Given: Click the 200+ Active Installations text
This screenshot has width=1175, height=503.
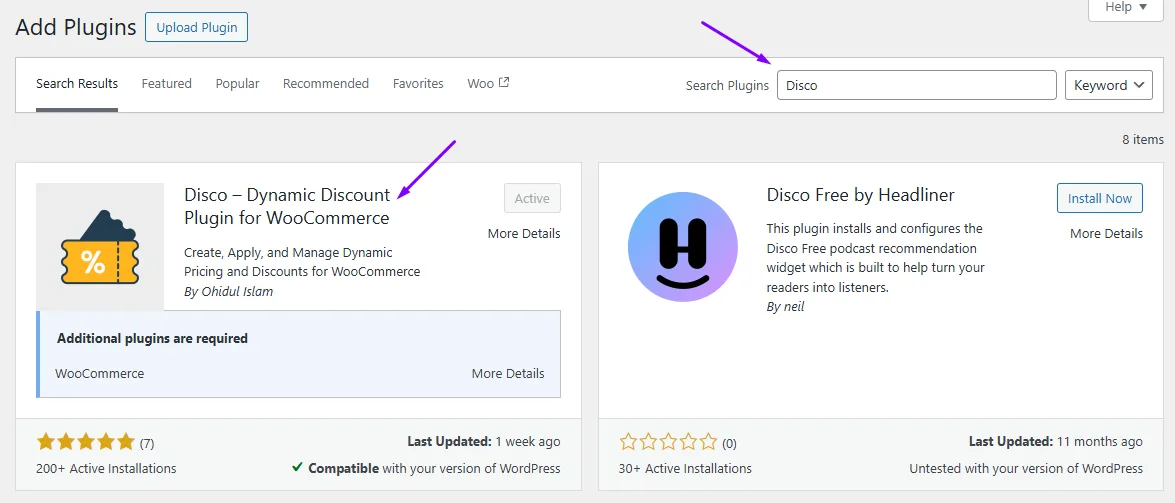Looking at the screenshot, I should 106,469.
